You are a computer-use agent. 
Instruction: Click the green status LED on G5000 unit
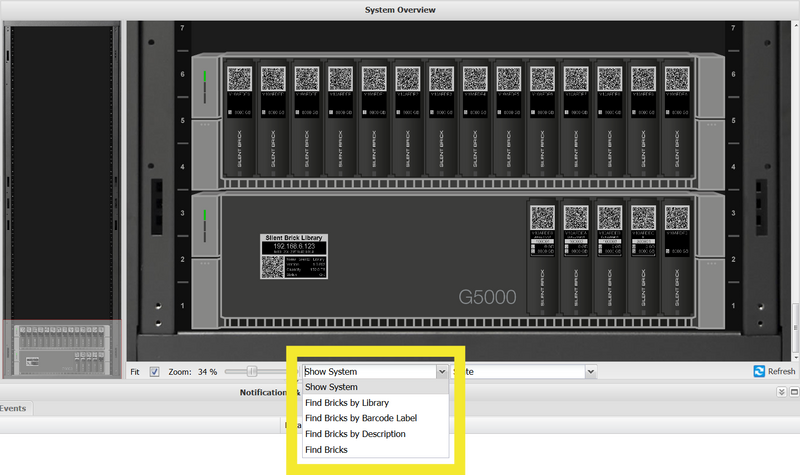[206, 214]
